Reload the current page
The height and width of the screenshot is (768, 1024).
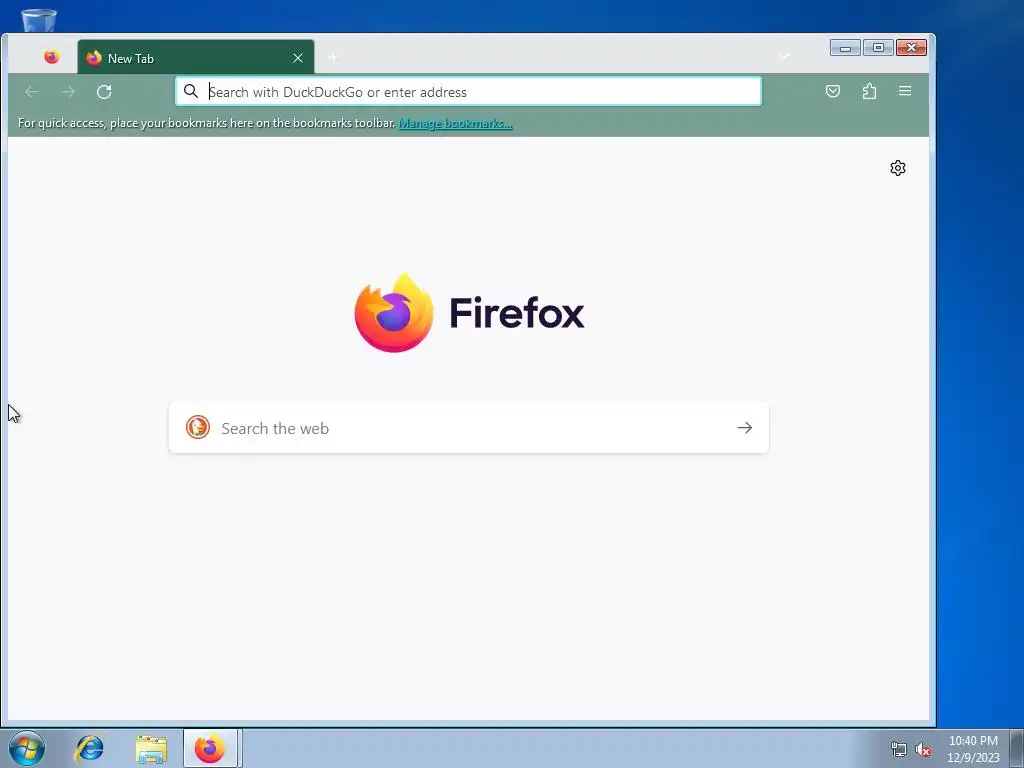coord(104,91)
